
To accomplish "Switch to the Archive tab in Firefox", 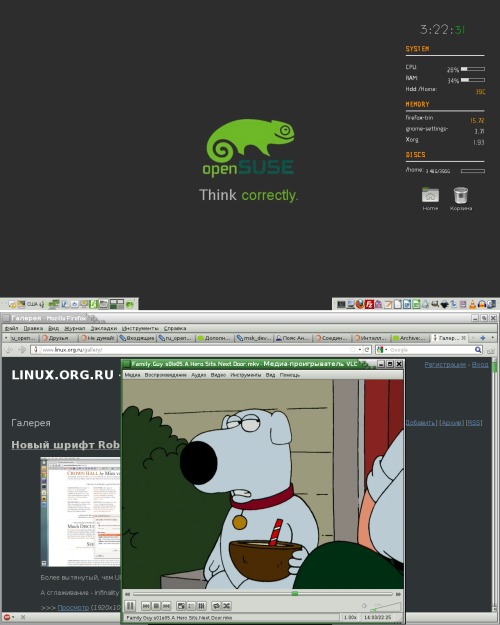I will [x=409, y=338].
